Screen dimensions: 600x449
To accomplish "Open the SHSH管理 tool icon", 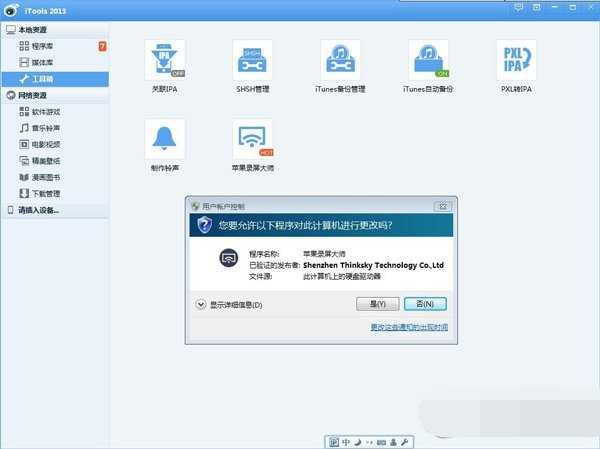I will tap(253, 60).
